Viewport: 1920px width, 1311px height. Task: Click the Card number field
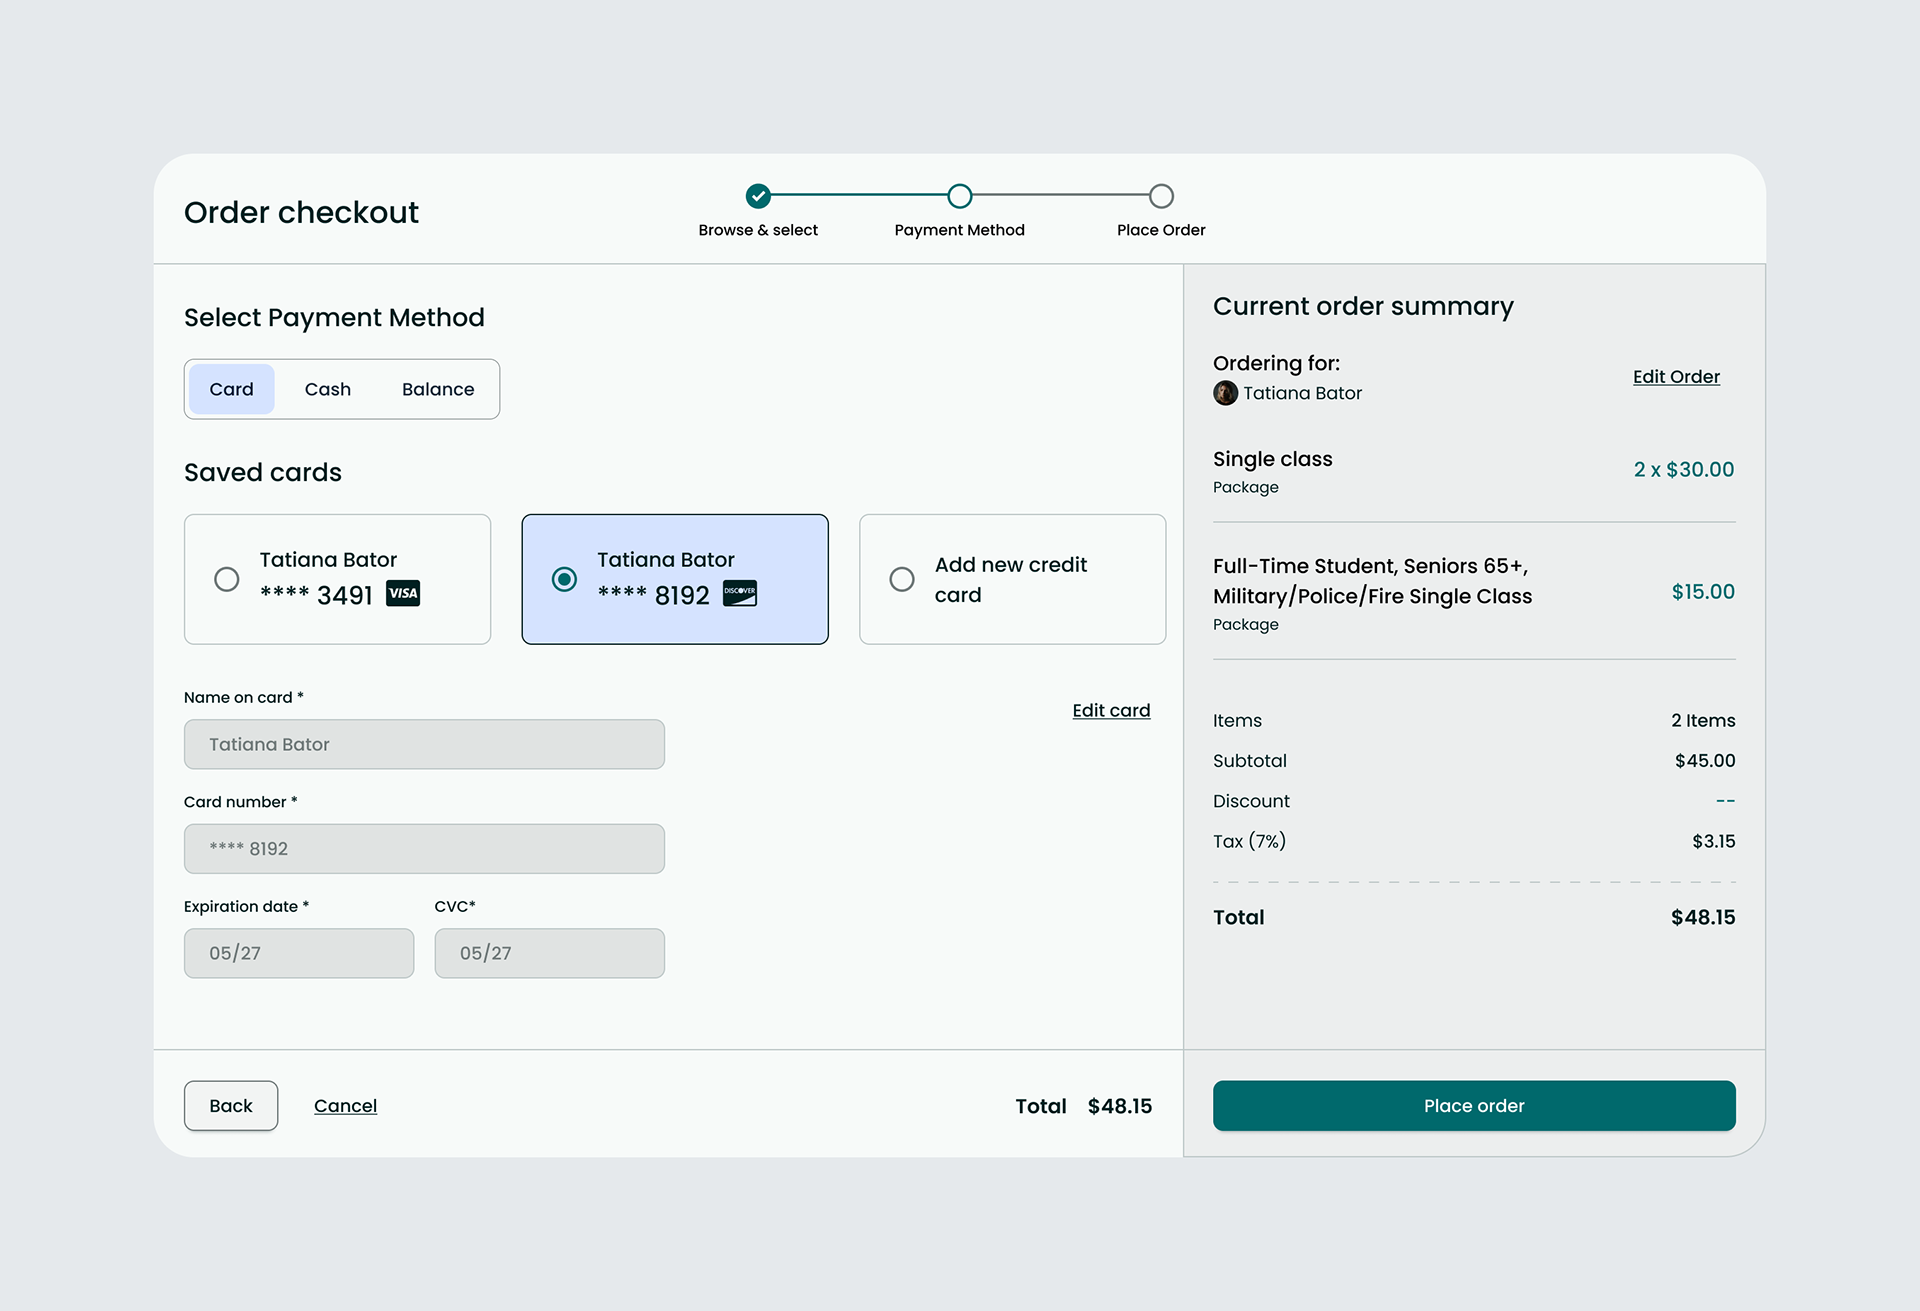coord(424,849)
